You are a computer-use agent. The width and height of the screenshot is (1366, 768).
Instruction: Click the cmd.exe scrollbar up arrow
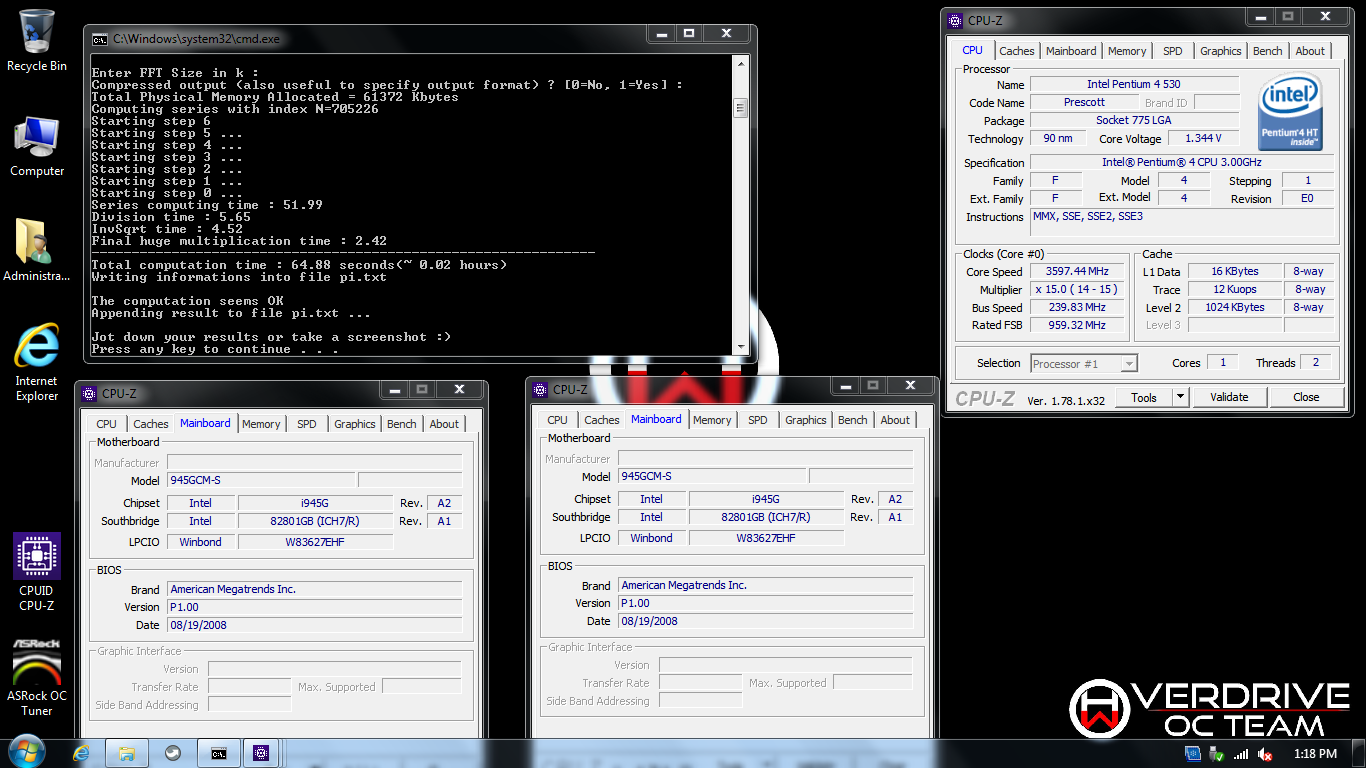(740, 66)
